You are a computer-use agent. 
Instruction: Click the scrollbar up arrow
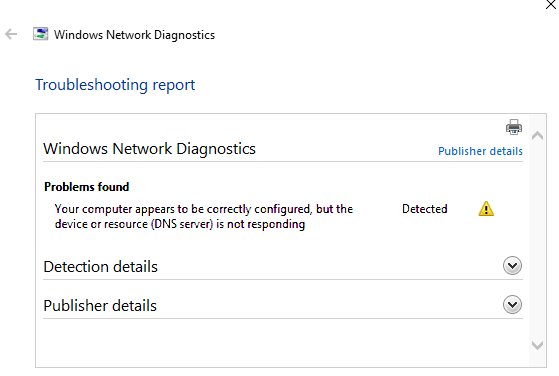tap(537, 135)
